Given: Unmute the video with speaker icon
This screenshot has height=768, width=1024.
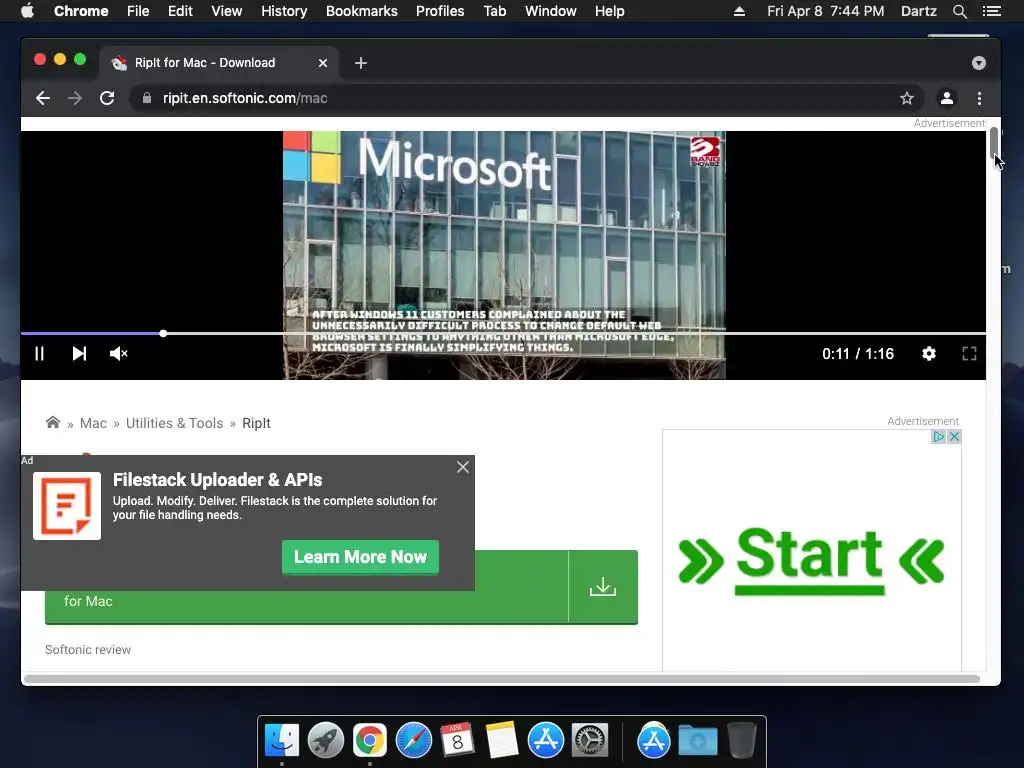Looking at the screenshot, I should (x=118, y=353).
